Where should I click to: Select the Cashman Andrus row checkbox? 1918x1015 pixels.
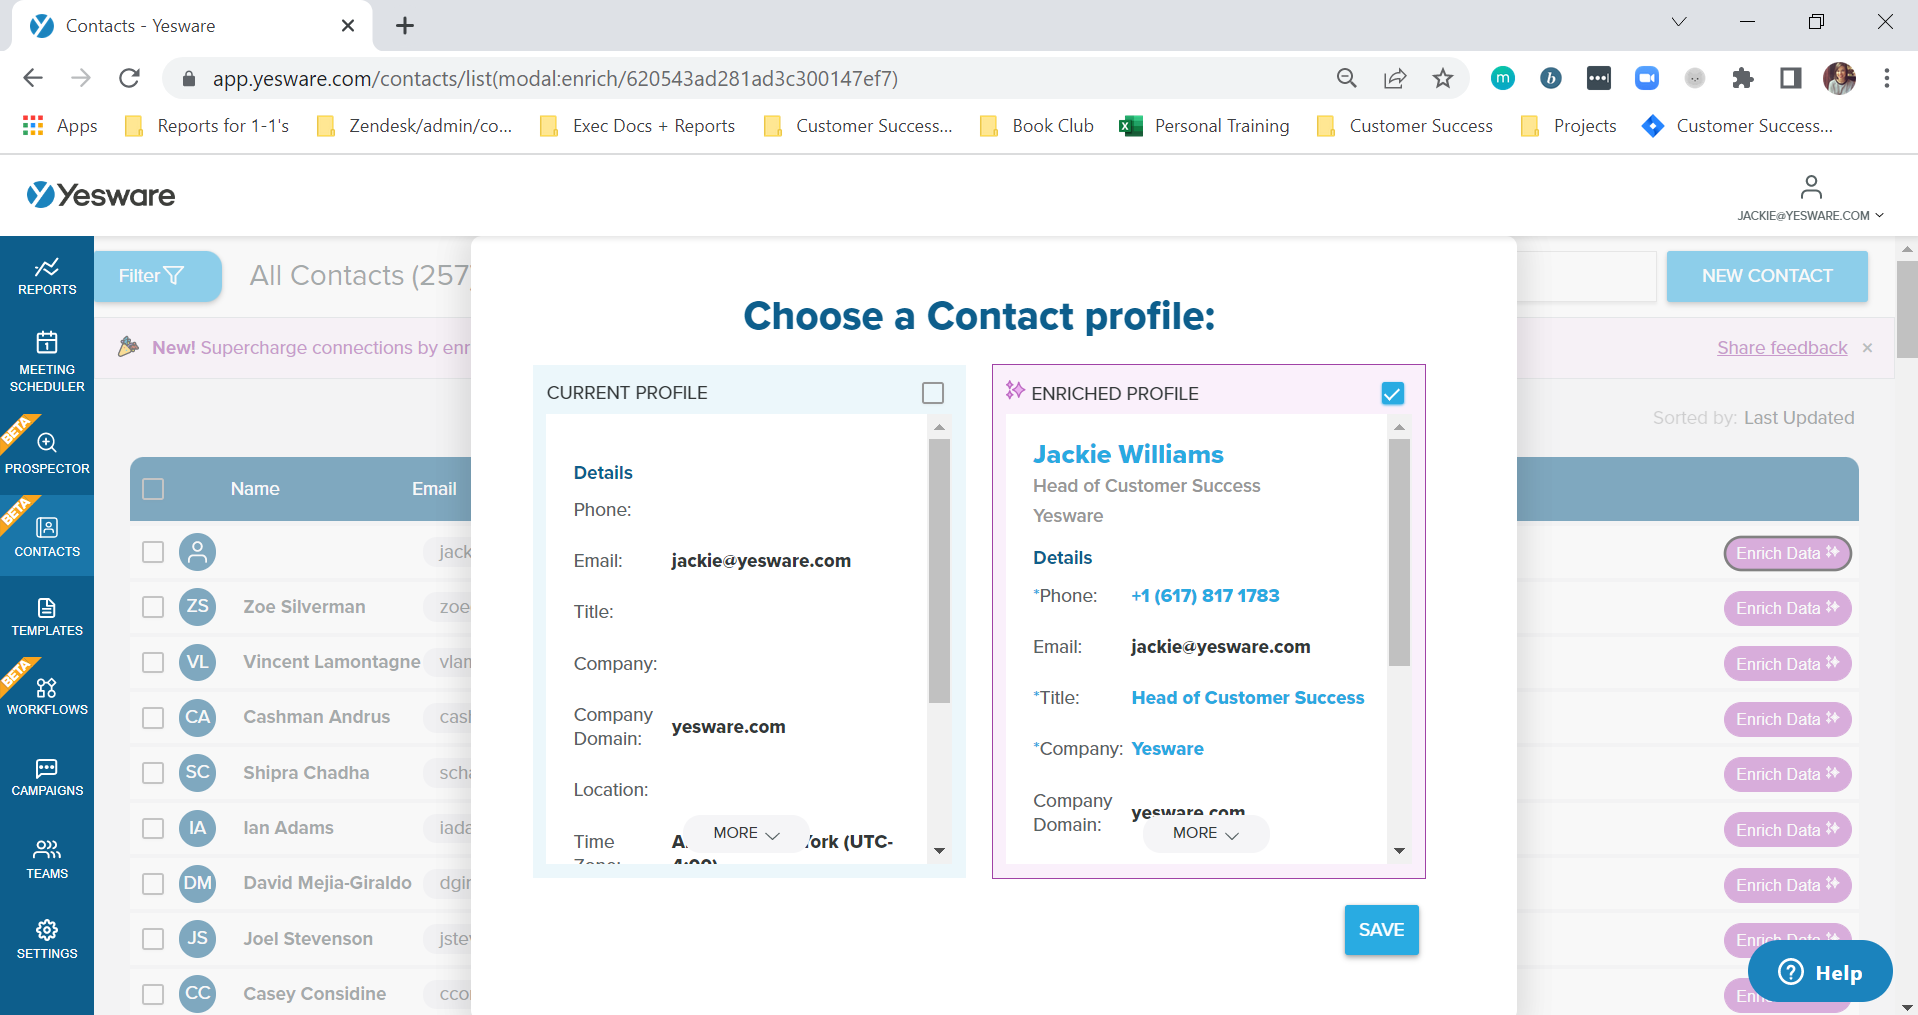153,718
